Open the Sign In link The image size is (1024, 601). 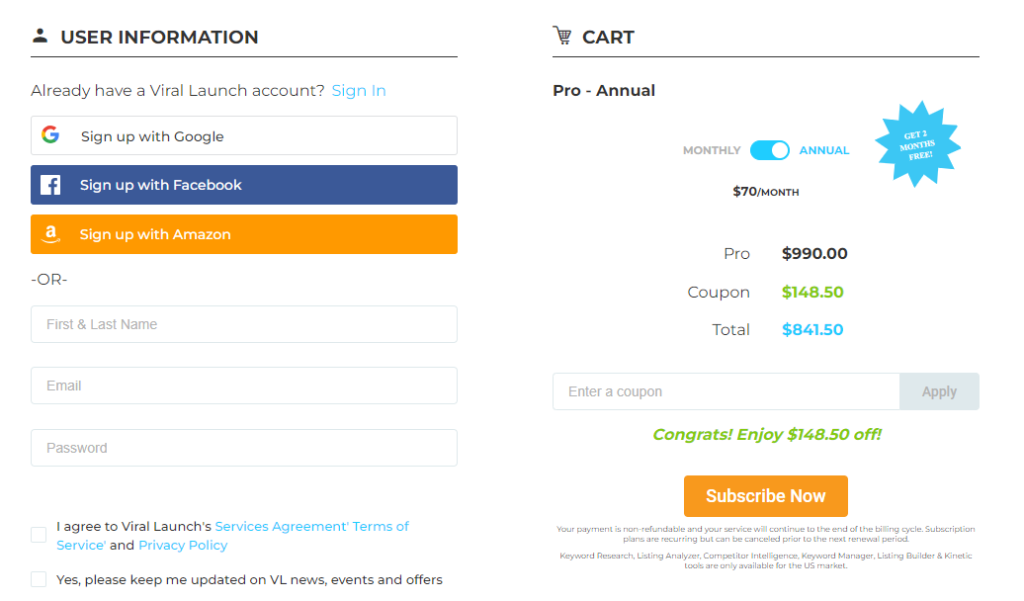click(358, 90)
